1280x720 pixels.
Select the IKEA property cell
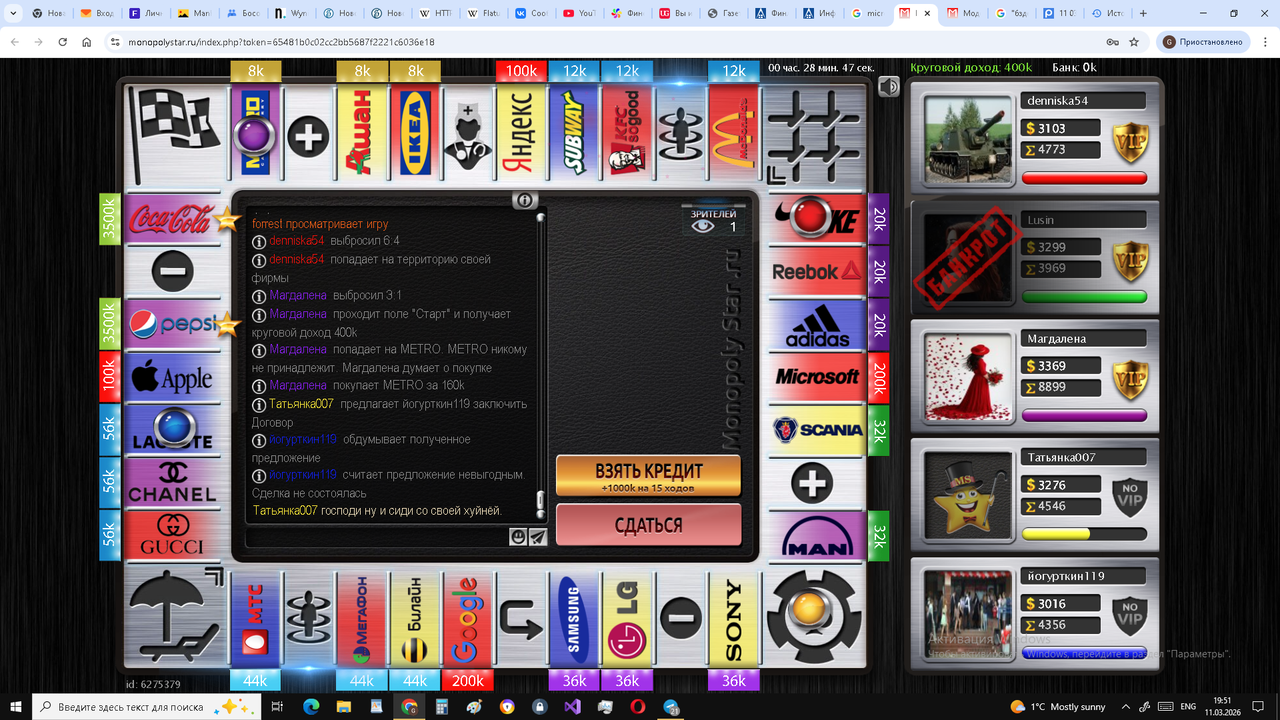[414, 135]
